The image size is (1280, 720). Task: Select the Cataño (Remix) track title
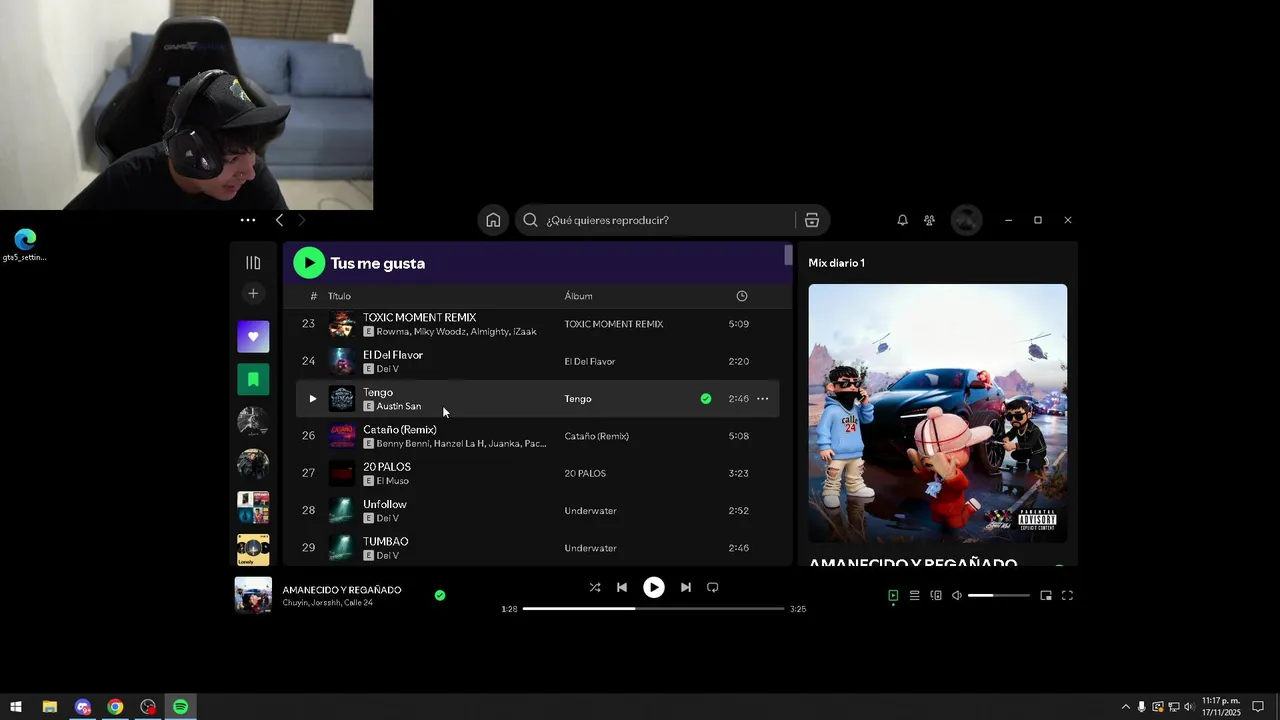(400, 430)
